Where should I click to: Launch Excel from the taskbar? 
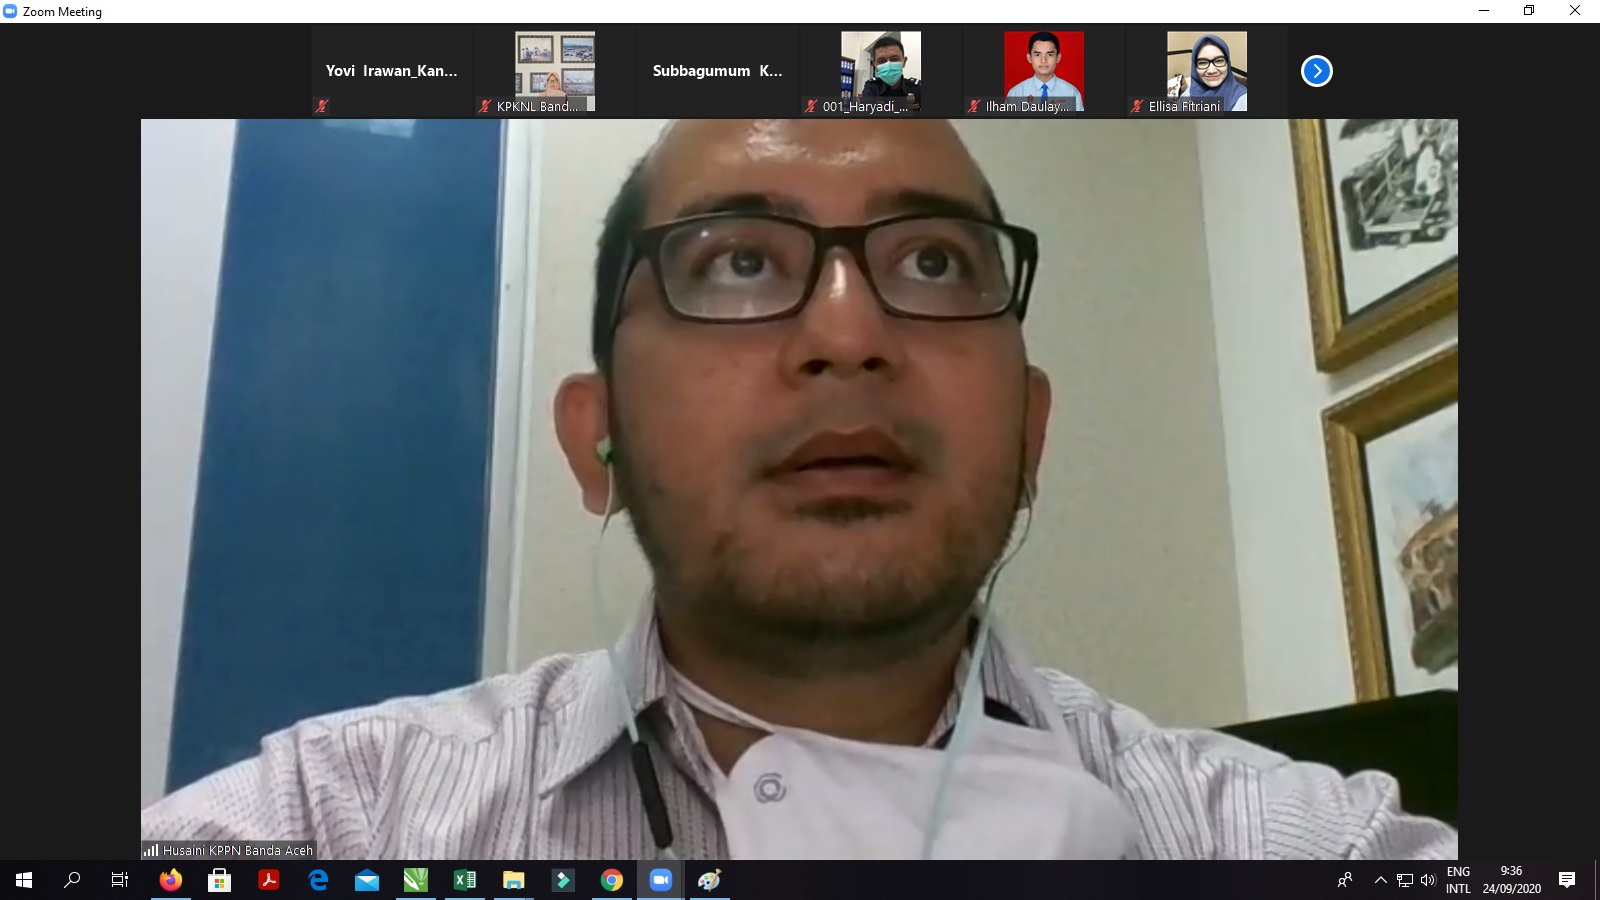(x=465, y=880)
